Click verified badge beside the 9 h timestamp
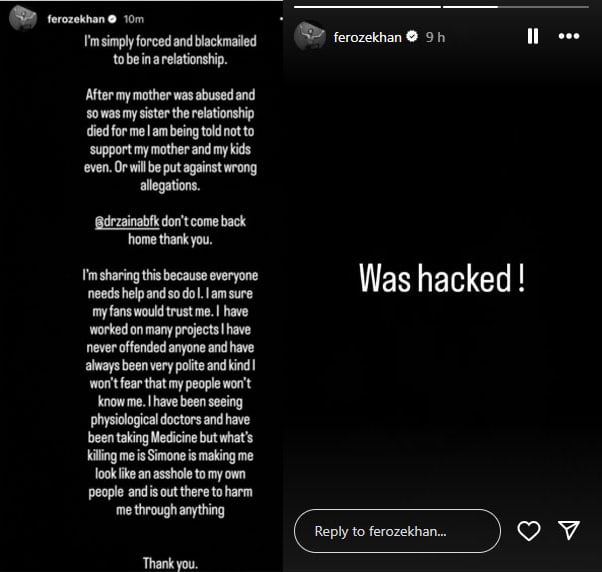Image resolution: width=602 pixels, height=572 pixels. tap(412, 36)
